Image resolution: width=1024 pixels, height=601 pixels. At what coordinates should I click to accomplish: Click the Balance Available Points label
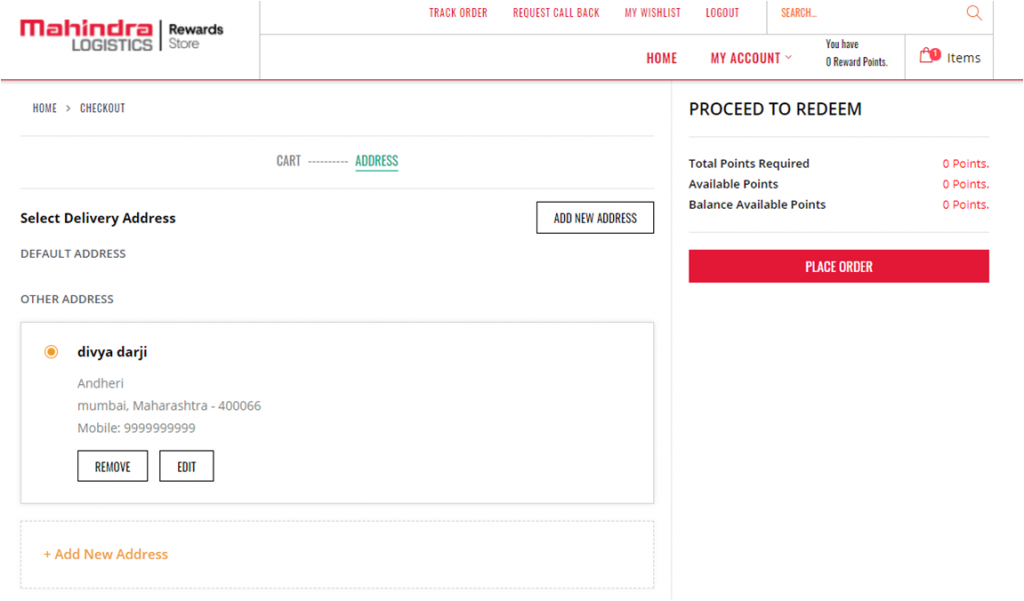click(757, 204)
